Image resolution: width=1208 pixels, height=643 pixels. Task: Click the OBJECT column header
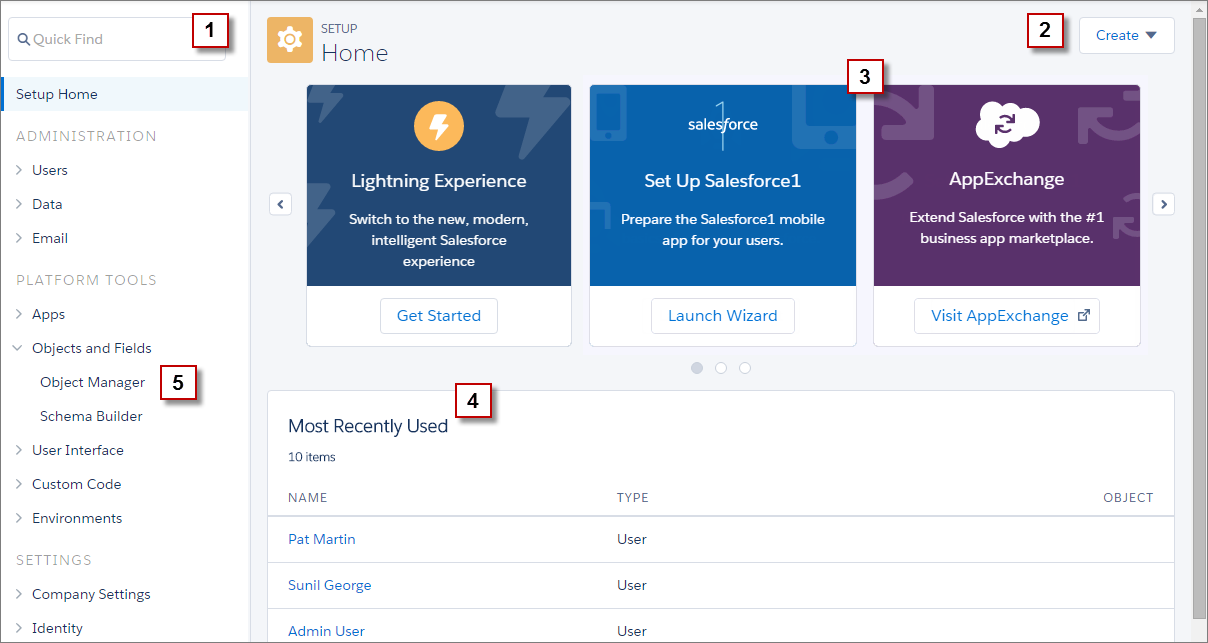[x=1128, y=497]
